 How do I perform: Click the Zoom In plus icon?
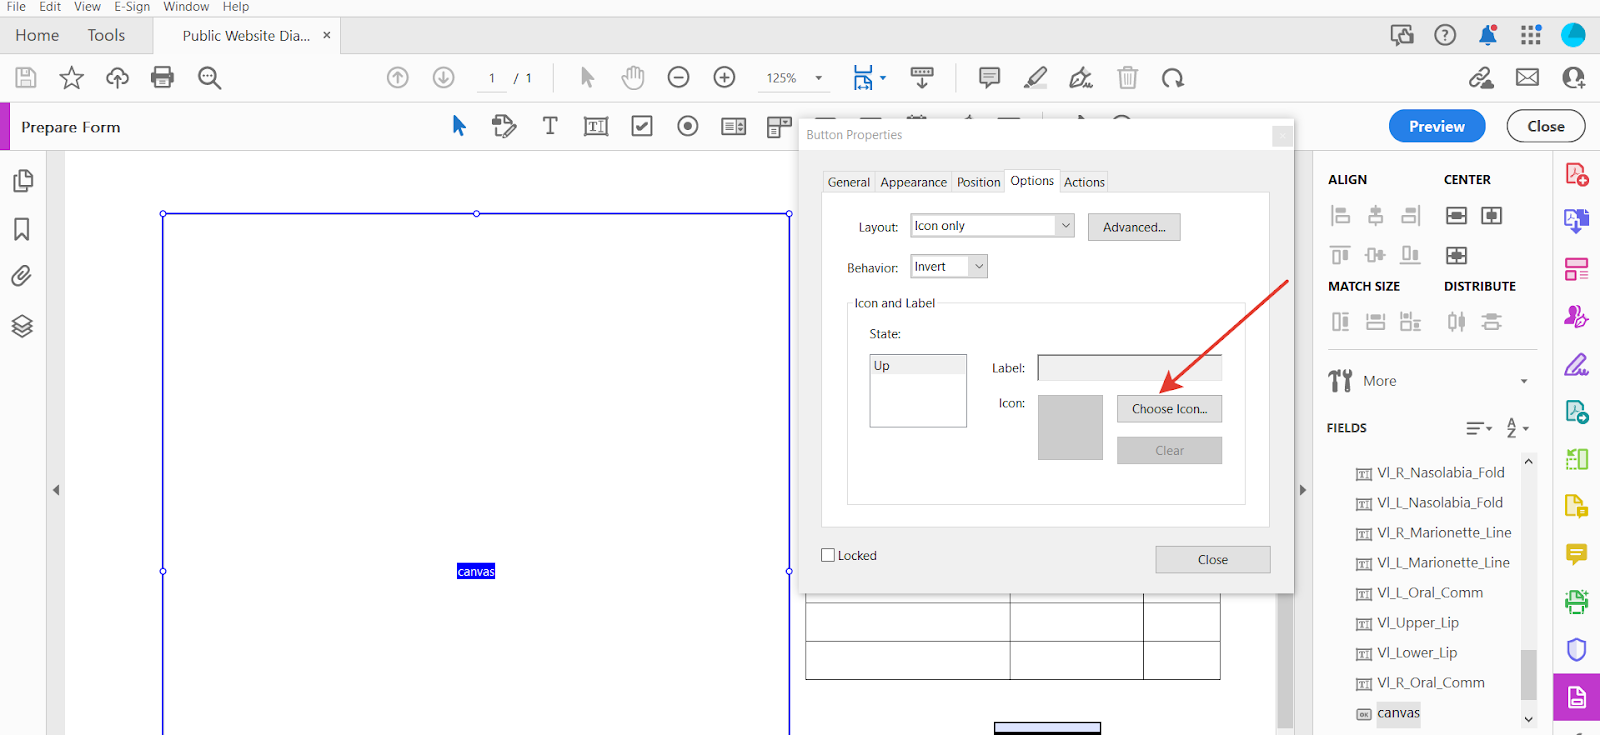(x=724, y=77)
